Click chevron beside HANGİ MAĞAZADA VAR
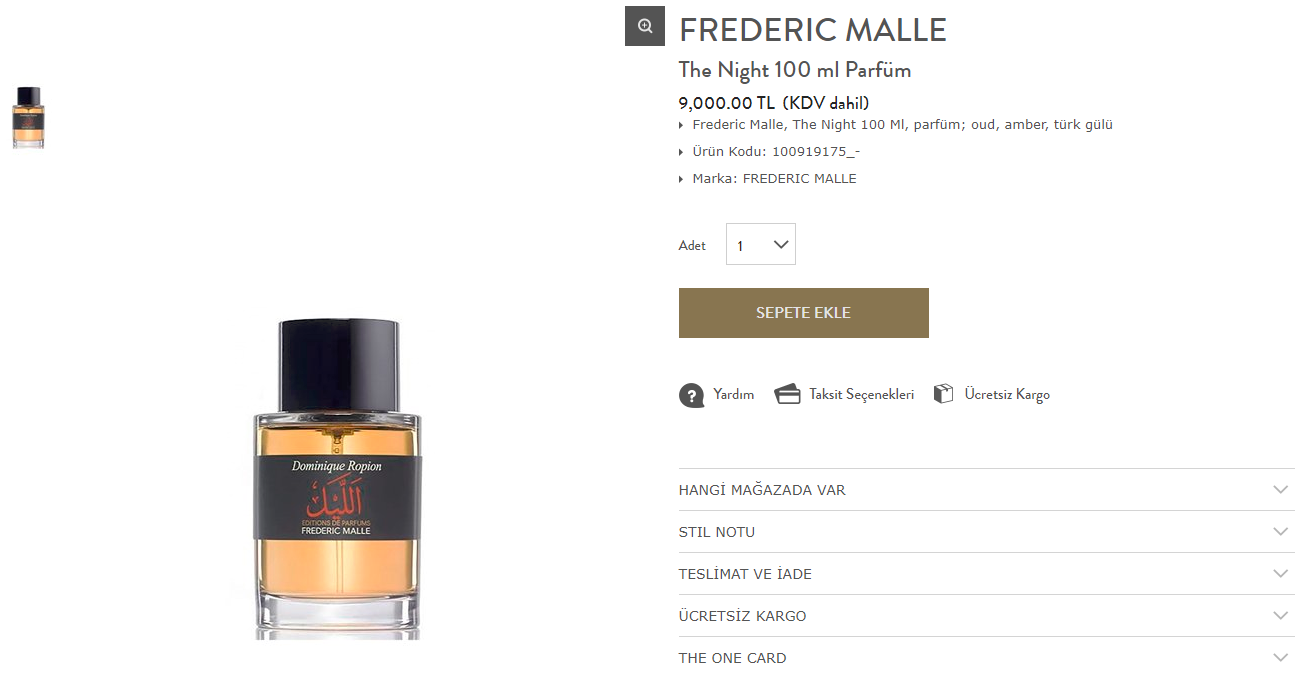This screenshot has width=1306, height=678. tap(1281, 490)
